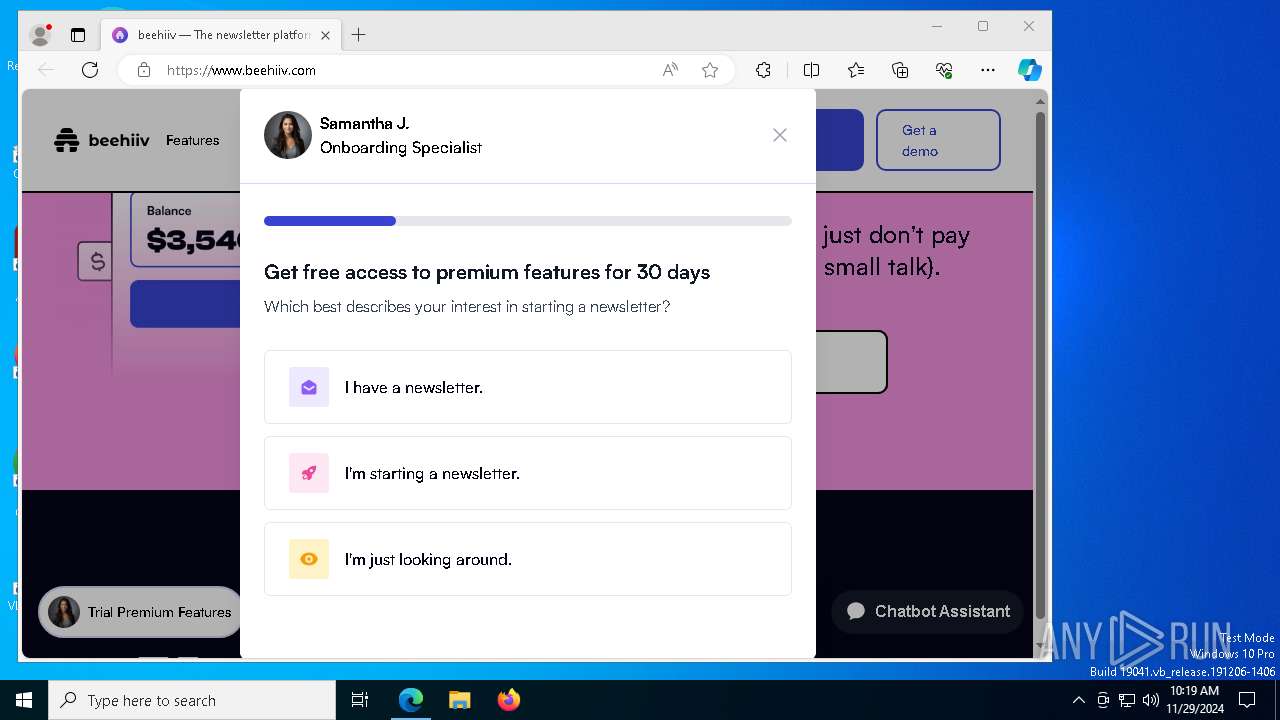Open the Features menu on beehiiv

(x=192, y=140)
